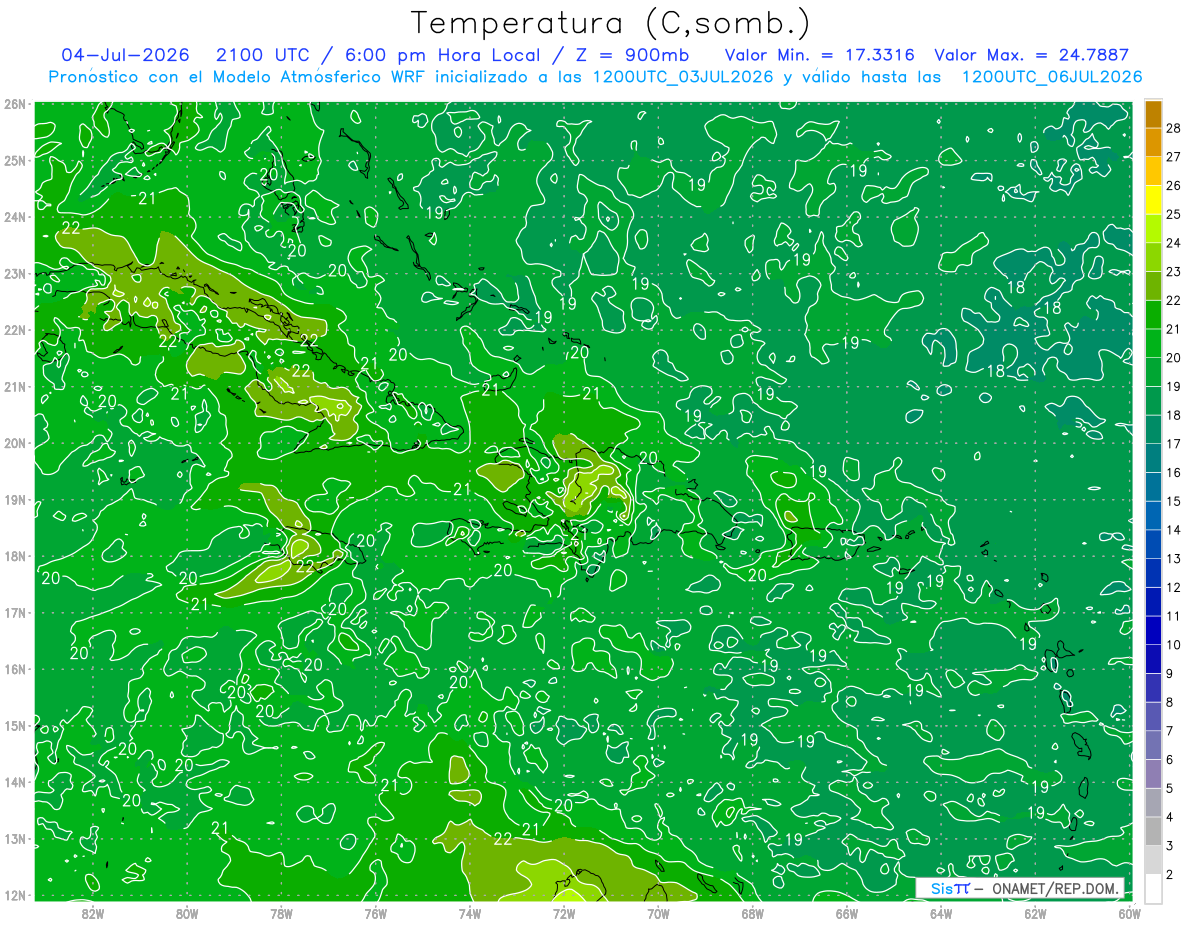Click the latitude axis label "12N"
The height and width of the screenshot is (927, 1200).
coord(15,895)
